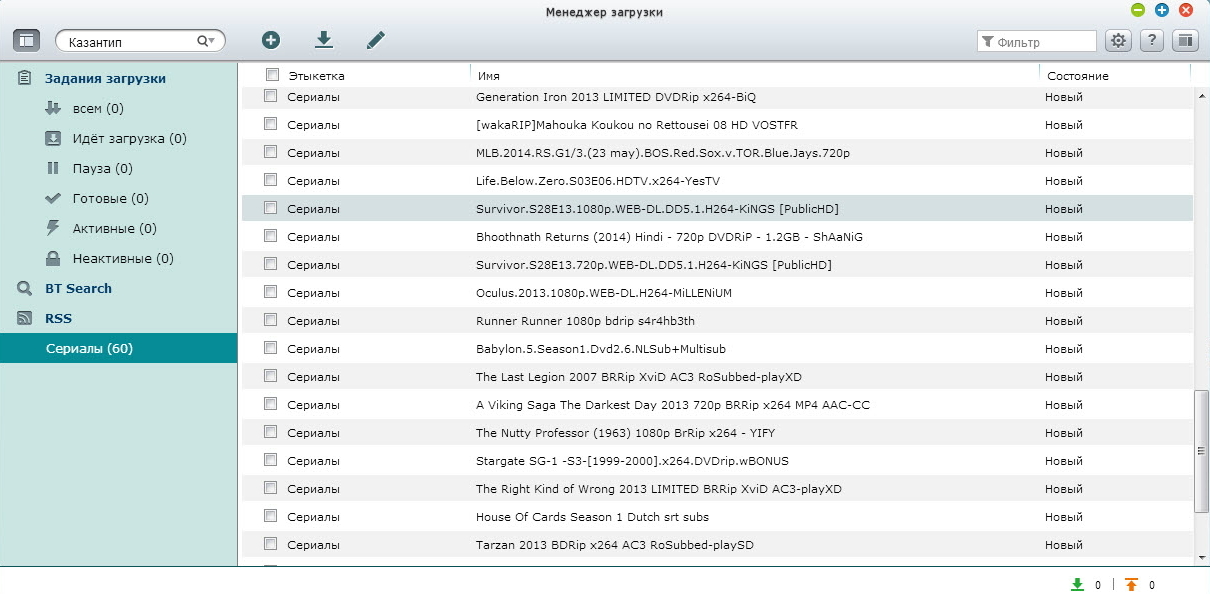Viewport: 1210px width, 594px height.
Task: Click the Задания загрузки clipboard icon
Action: coord(25,78)
